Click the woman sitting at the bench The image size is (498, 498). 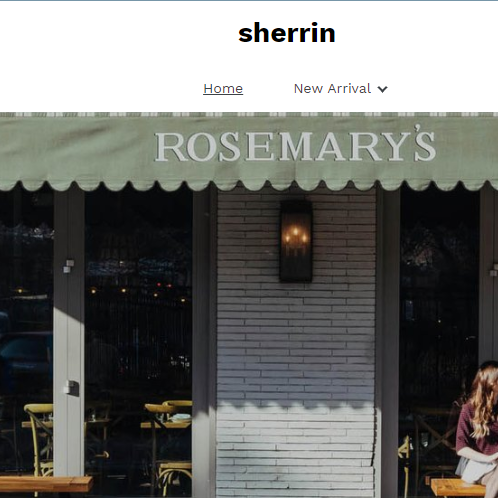click(x=479, y=427)
